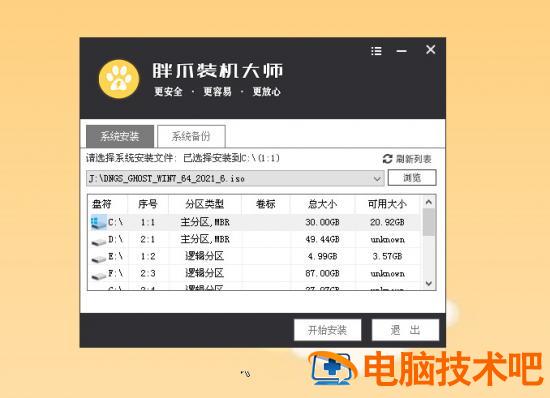Viewport: 550px width, 398px height.
Task: Click 主分区,MBR cell in the D:\ row
Action: (x=205, y=240)
